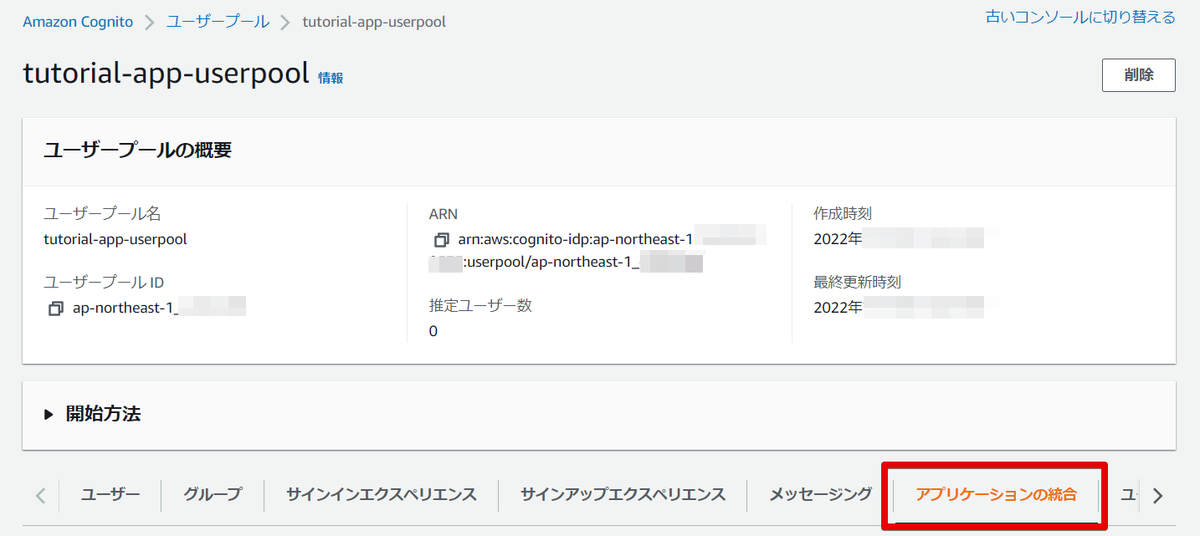1200x536 pixels.
Task: Click the 推定ユーザー数 label
Action: point(480,306)
